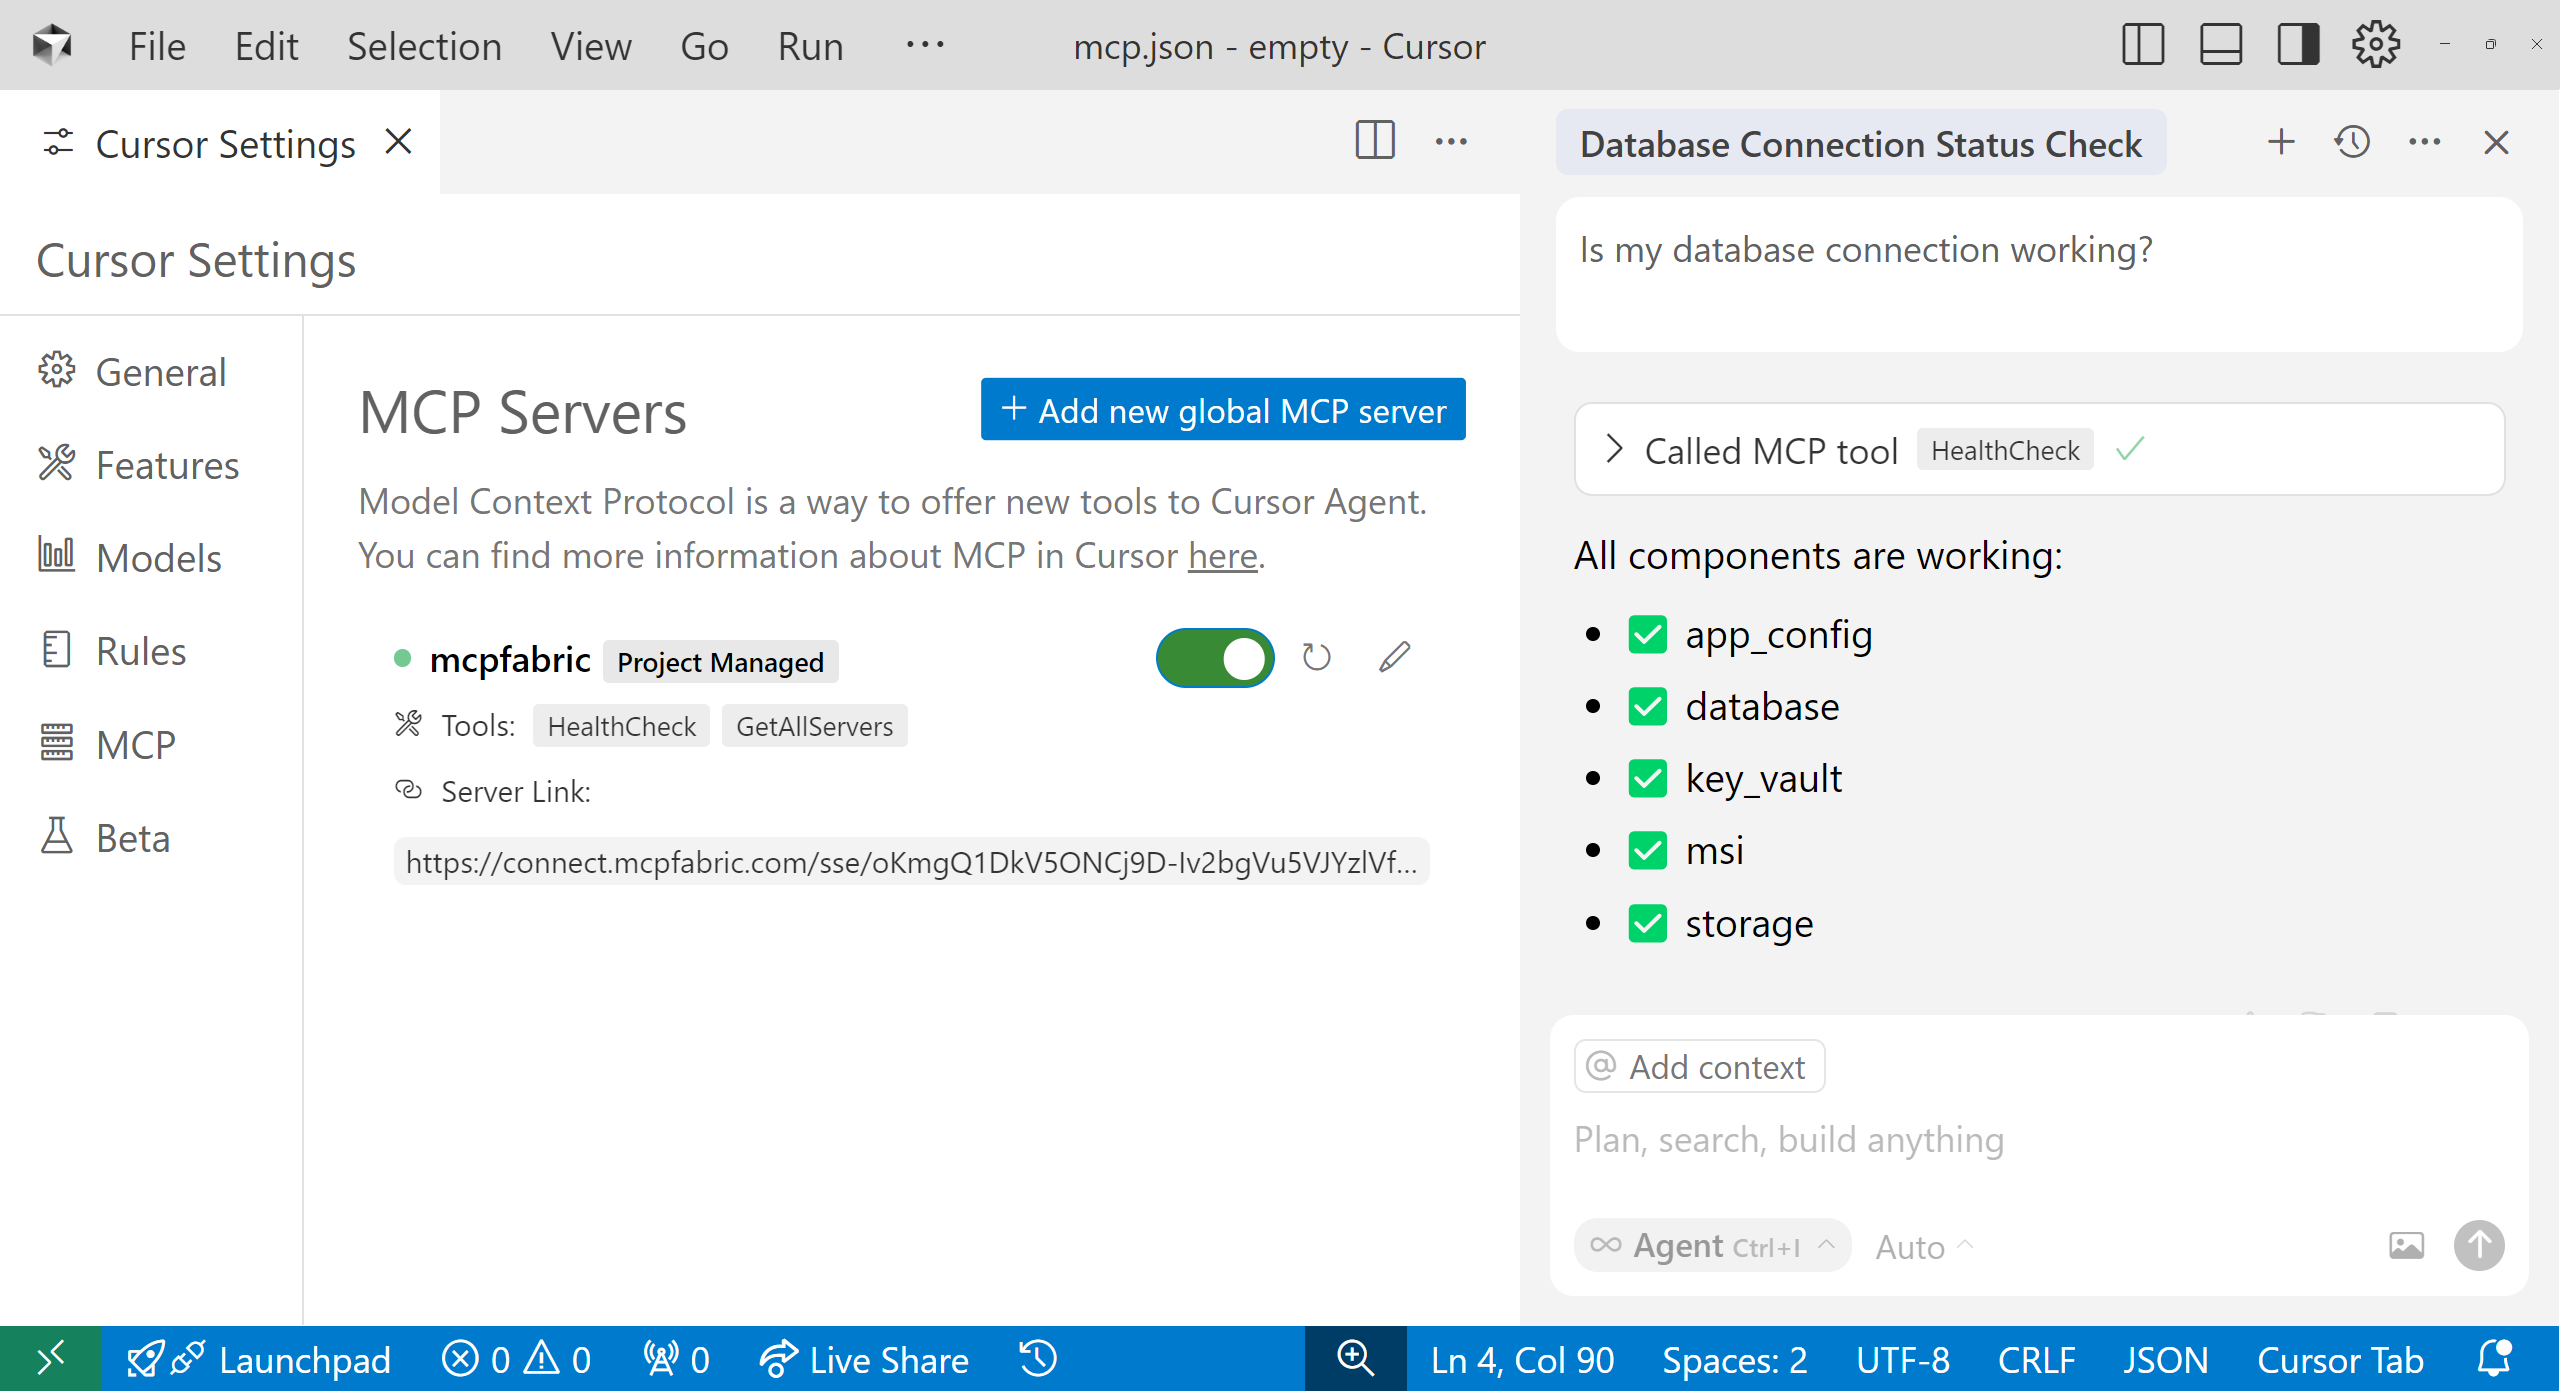
Task: Edit the mcpfabric server with the pencil icon
Action: coord(1394,657)
